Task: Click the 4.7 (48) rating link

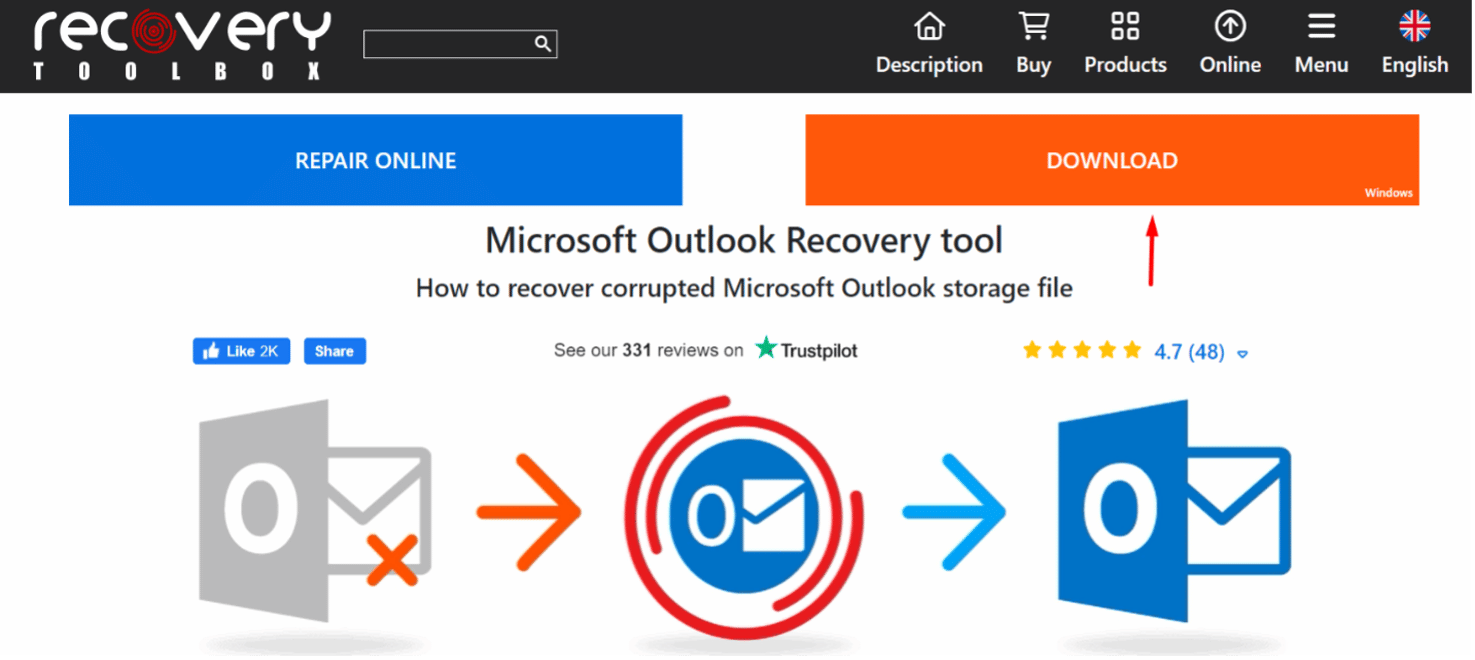Action: click(x=1189, y=352)
